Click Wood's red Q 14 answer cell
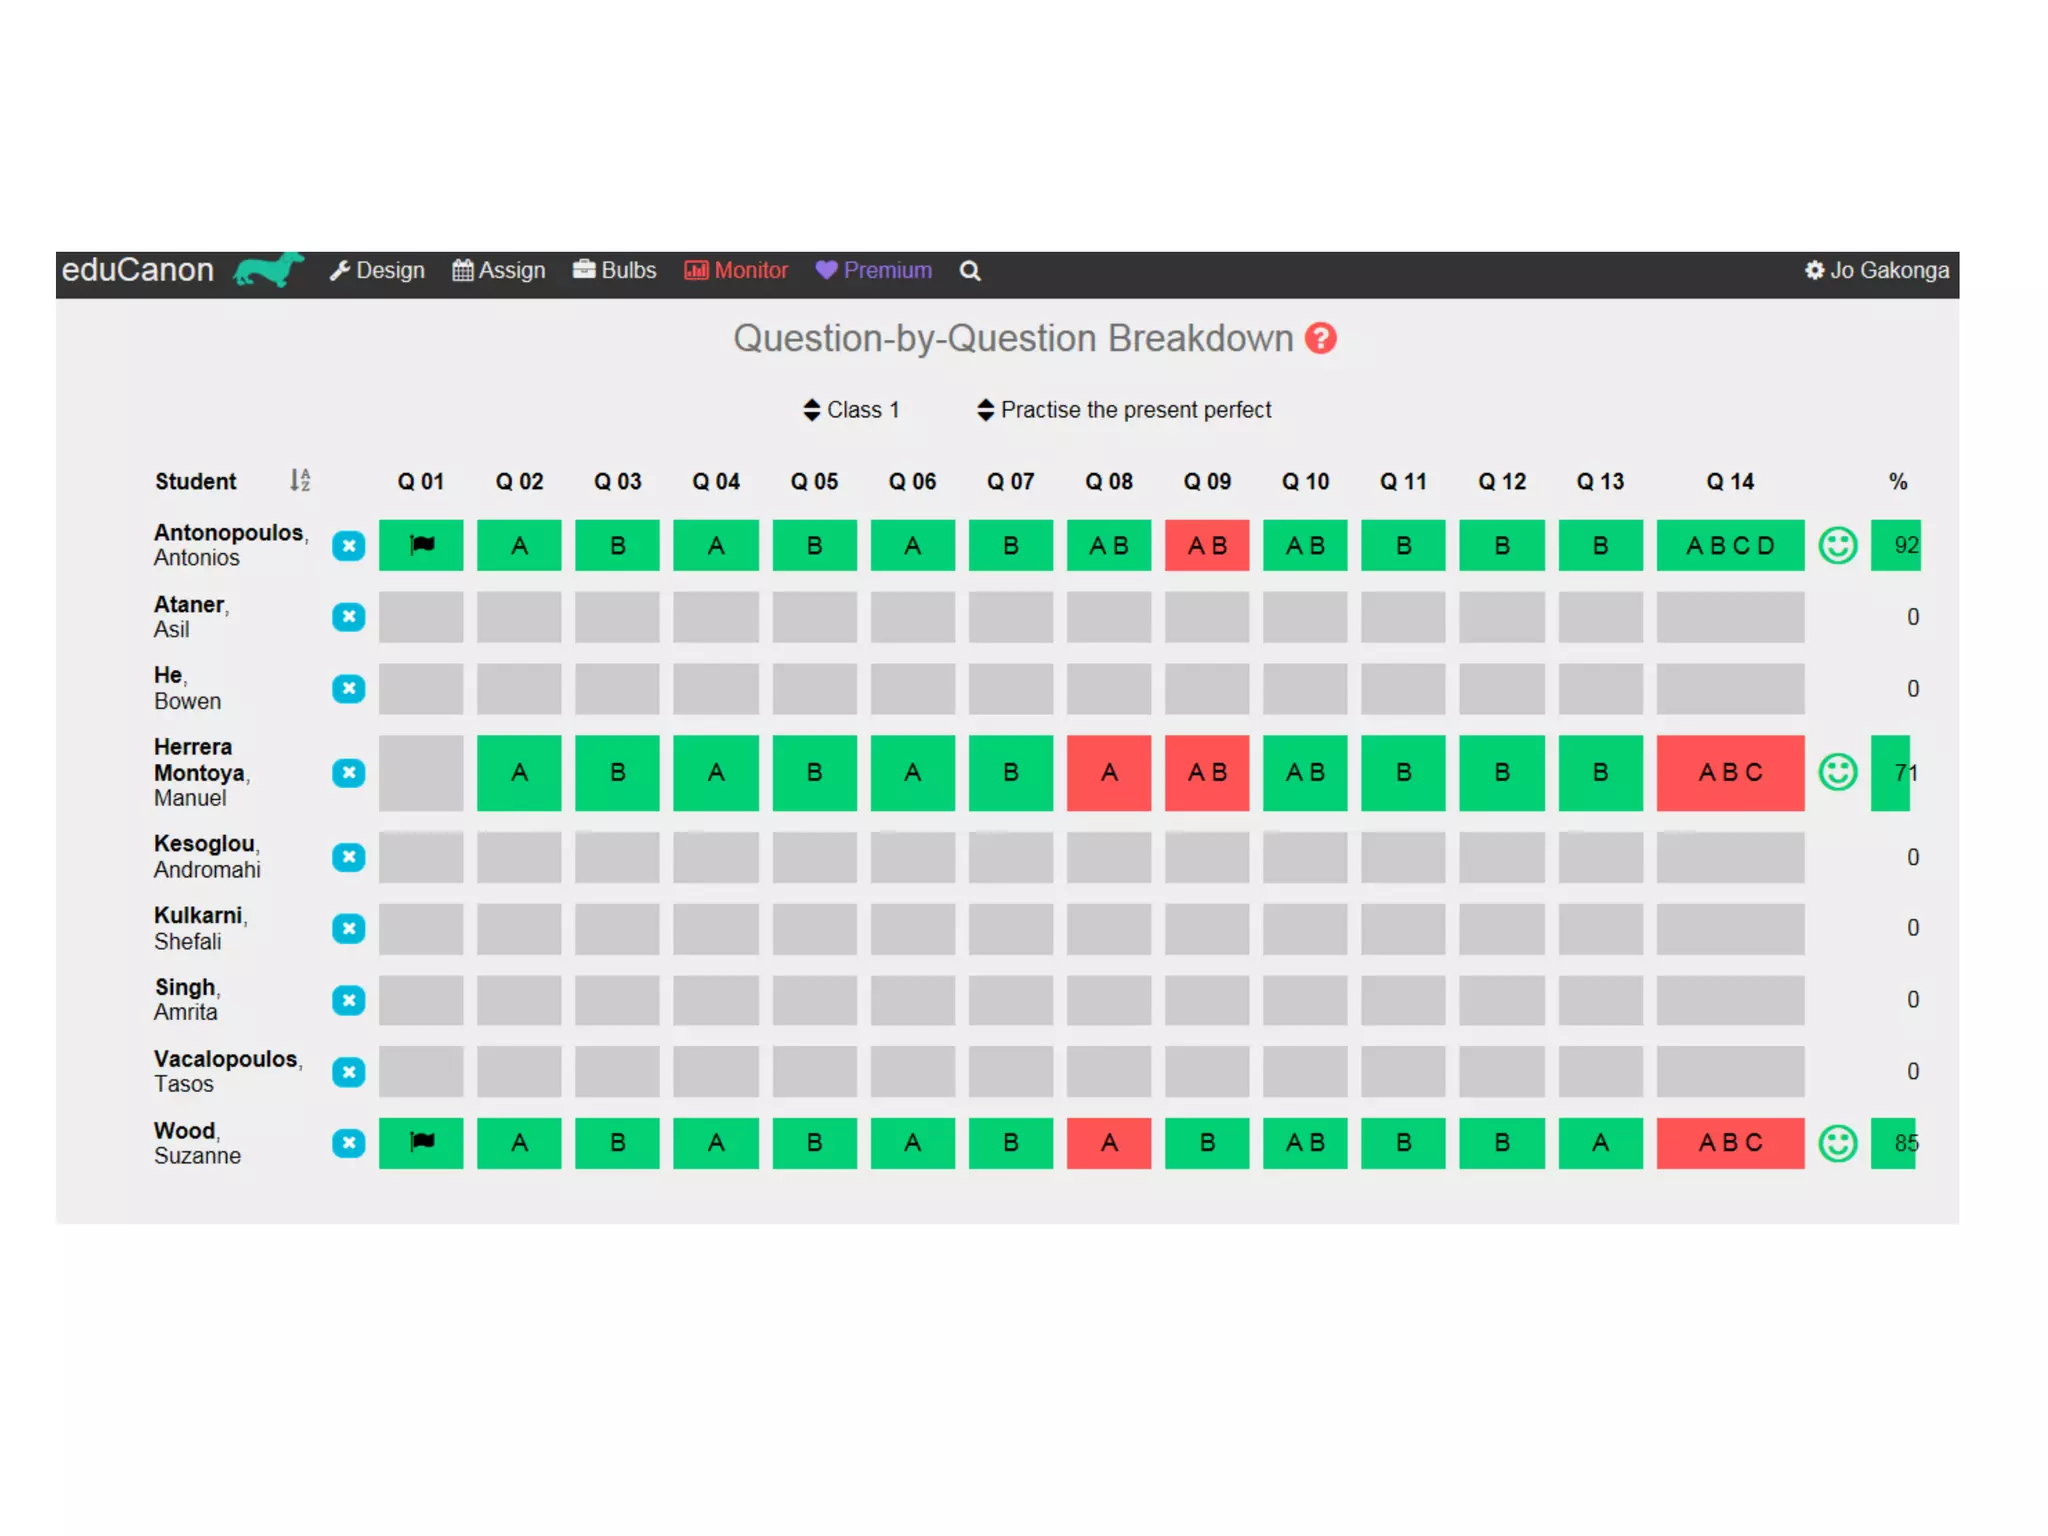Screen dimensions: 2048x1536 click(1729, 1143)
